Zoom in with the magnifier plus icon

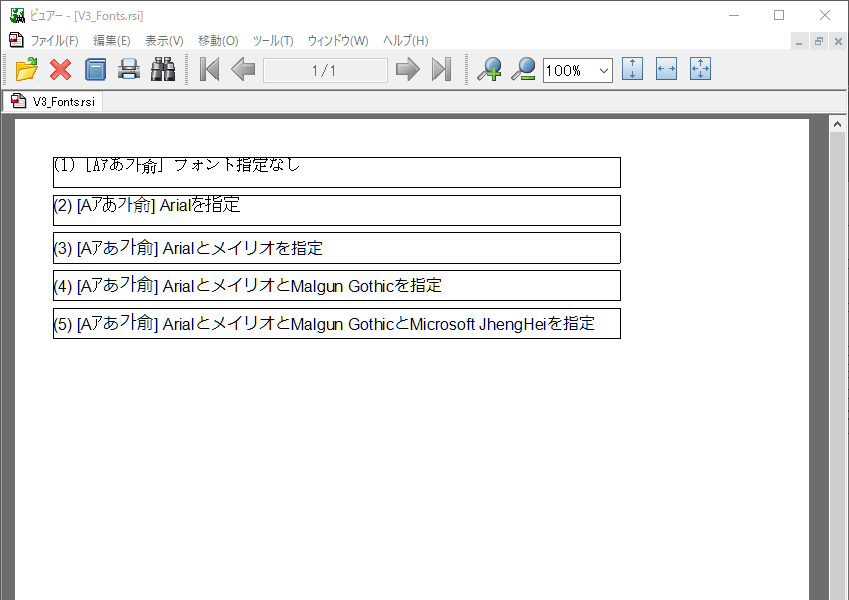489,69
